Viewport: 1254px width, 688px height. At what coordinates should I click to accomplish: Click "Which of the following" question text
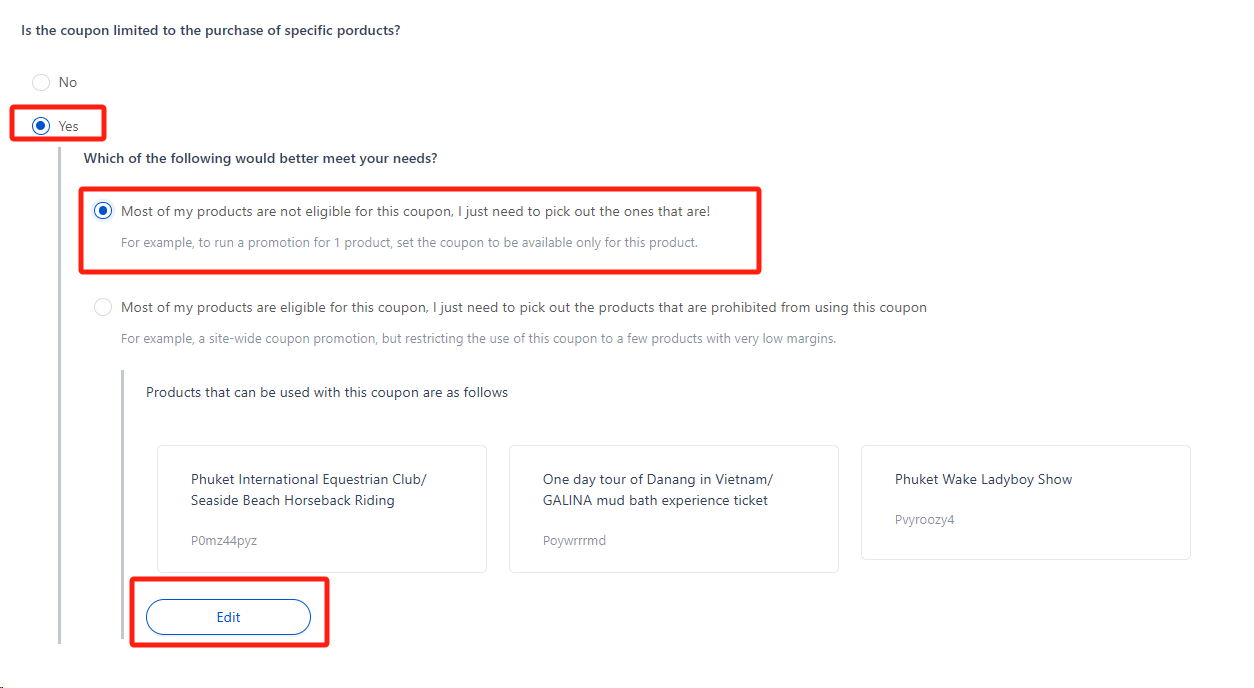pyautogui.click(x=260, y=158)
